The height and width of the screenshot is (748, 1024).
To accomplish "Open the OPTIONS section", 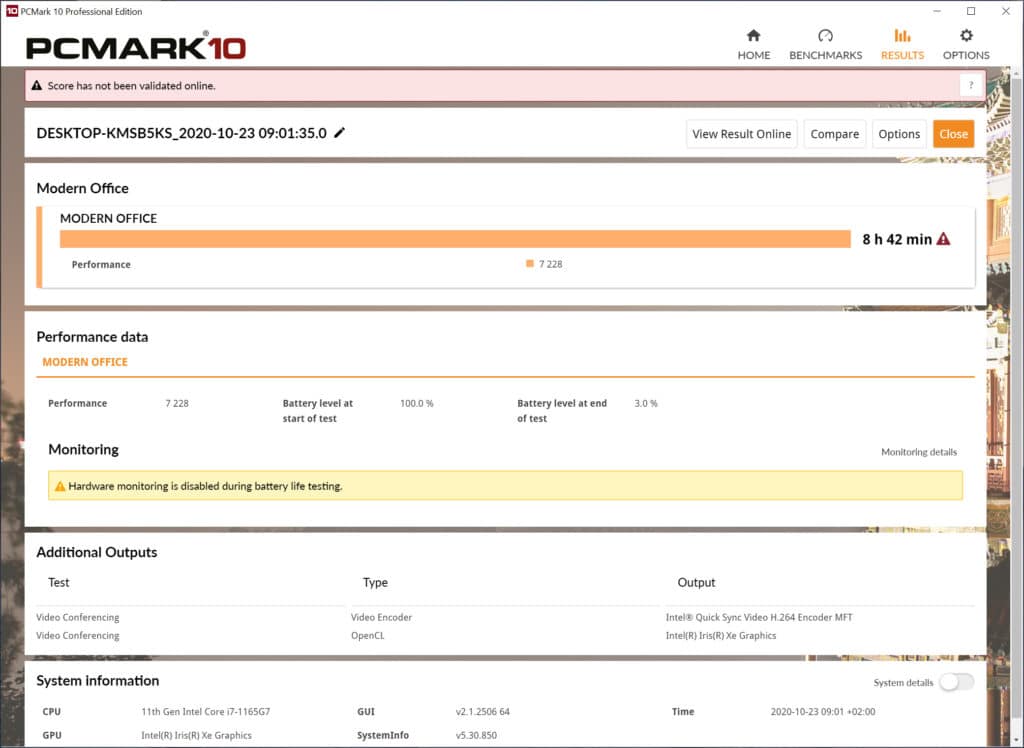I will coord(966,45).
